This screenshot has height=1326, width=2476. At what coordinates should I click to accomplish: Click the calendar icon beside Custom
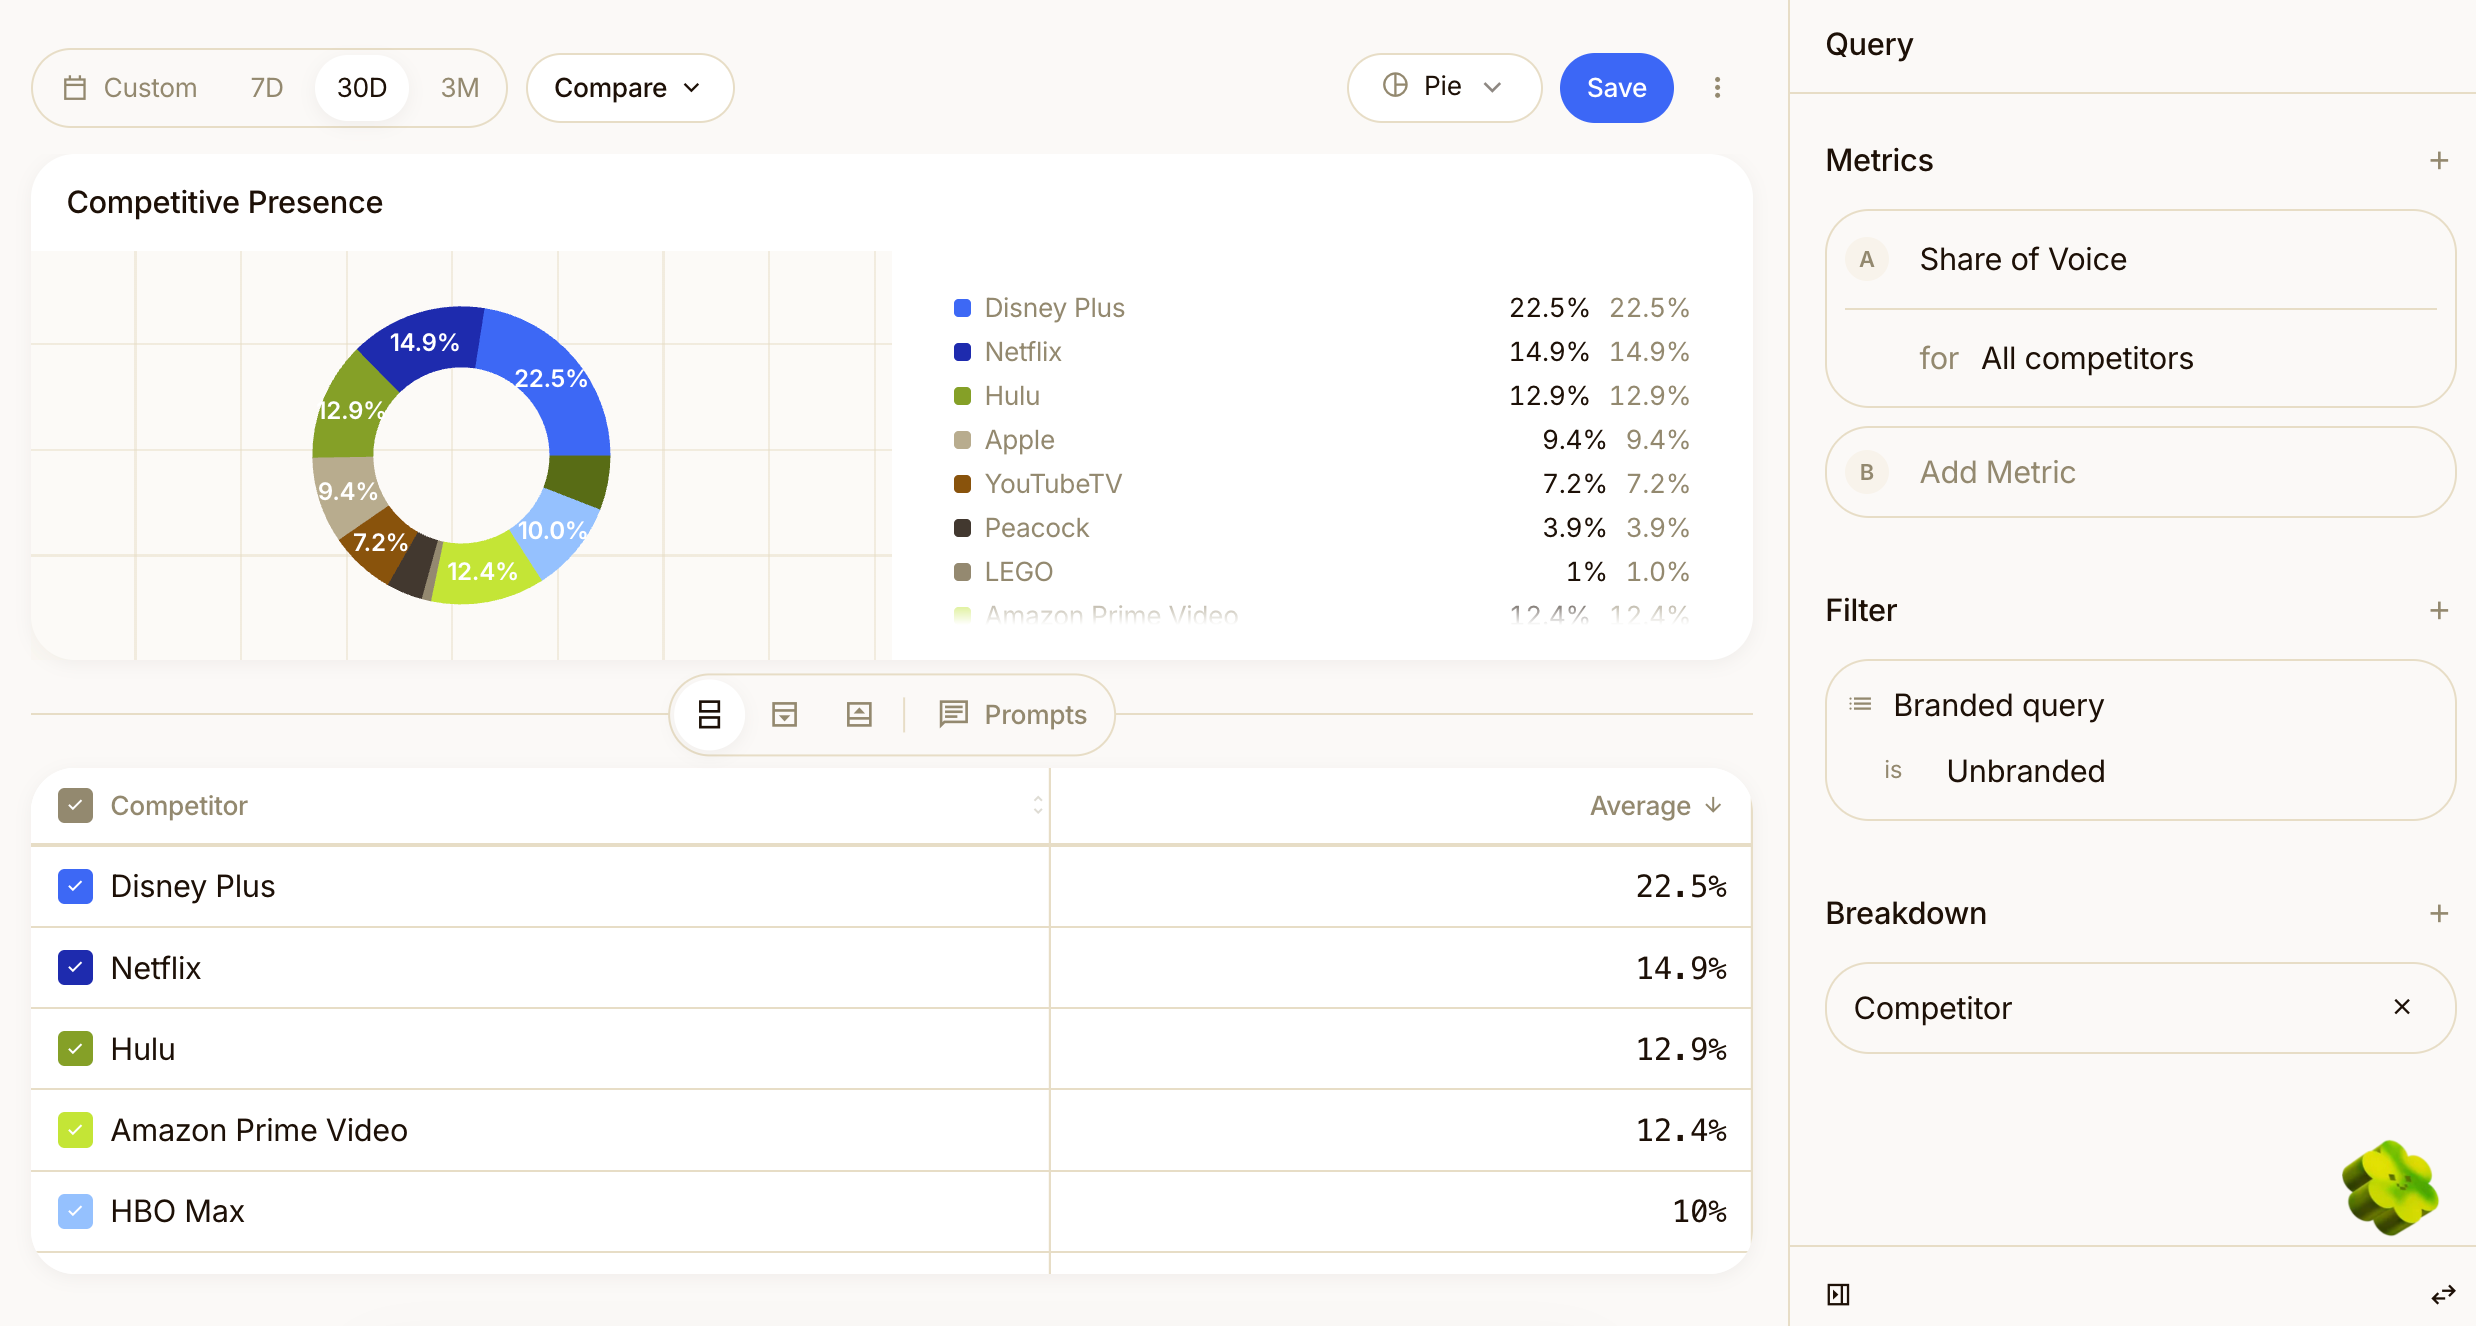tap(75, 88)
